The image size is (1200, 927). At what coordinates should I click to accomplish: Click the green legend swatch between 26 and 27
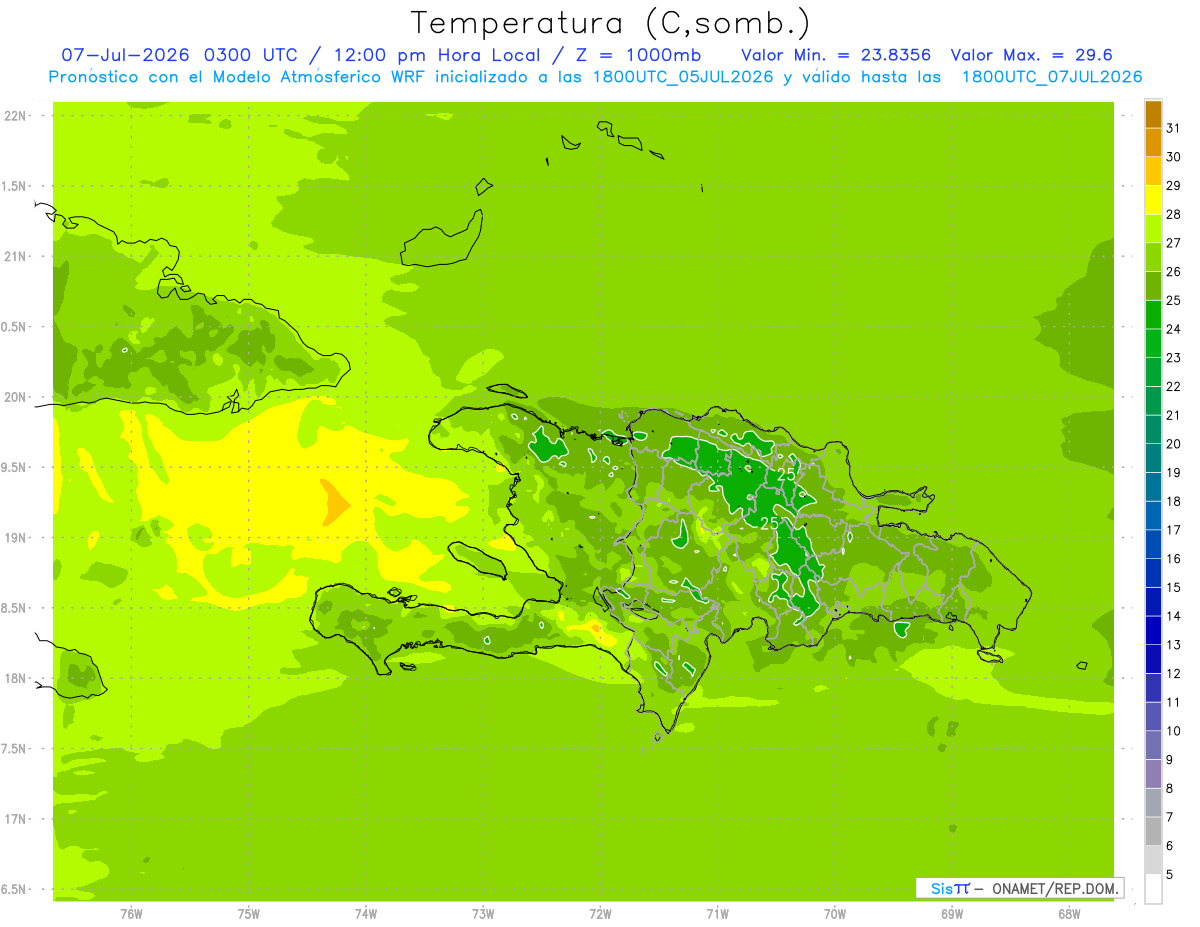(x=1153, y=257)
